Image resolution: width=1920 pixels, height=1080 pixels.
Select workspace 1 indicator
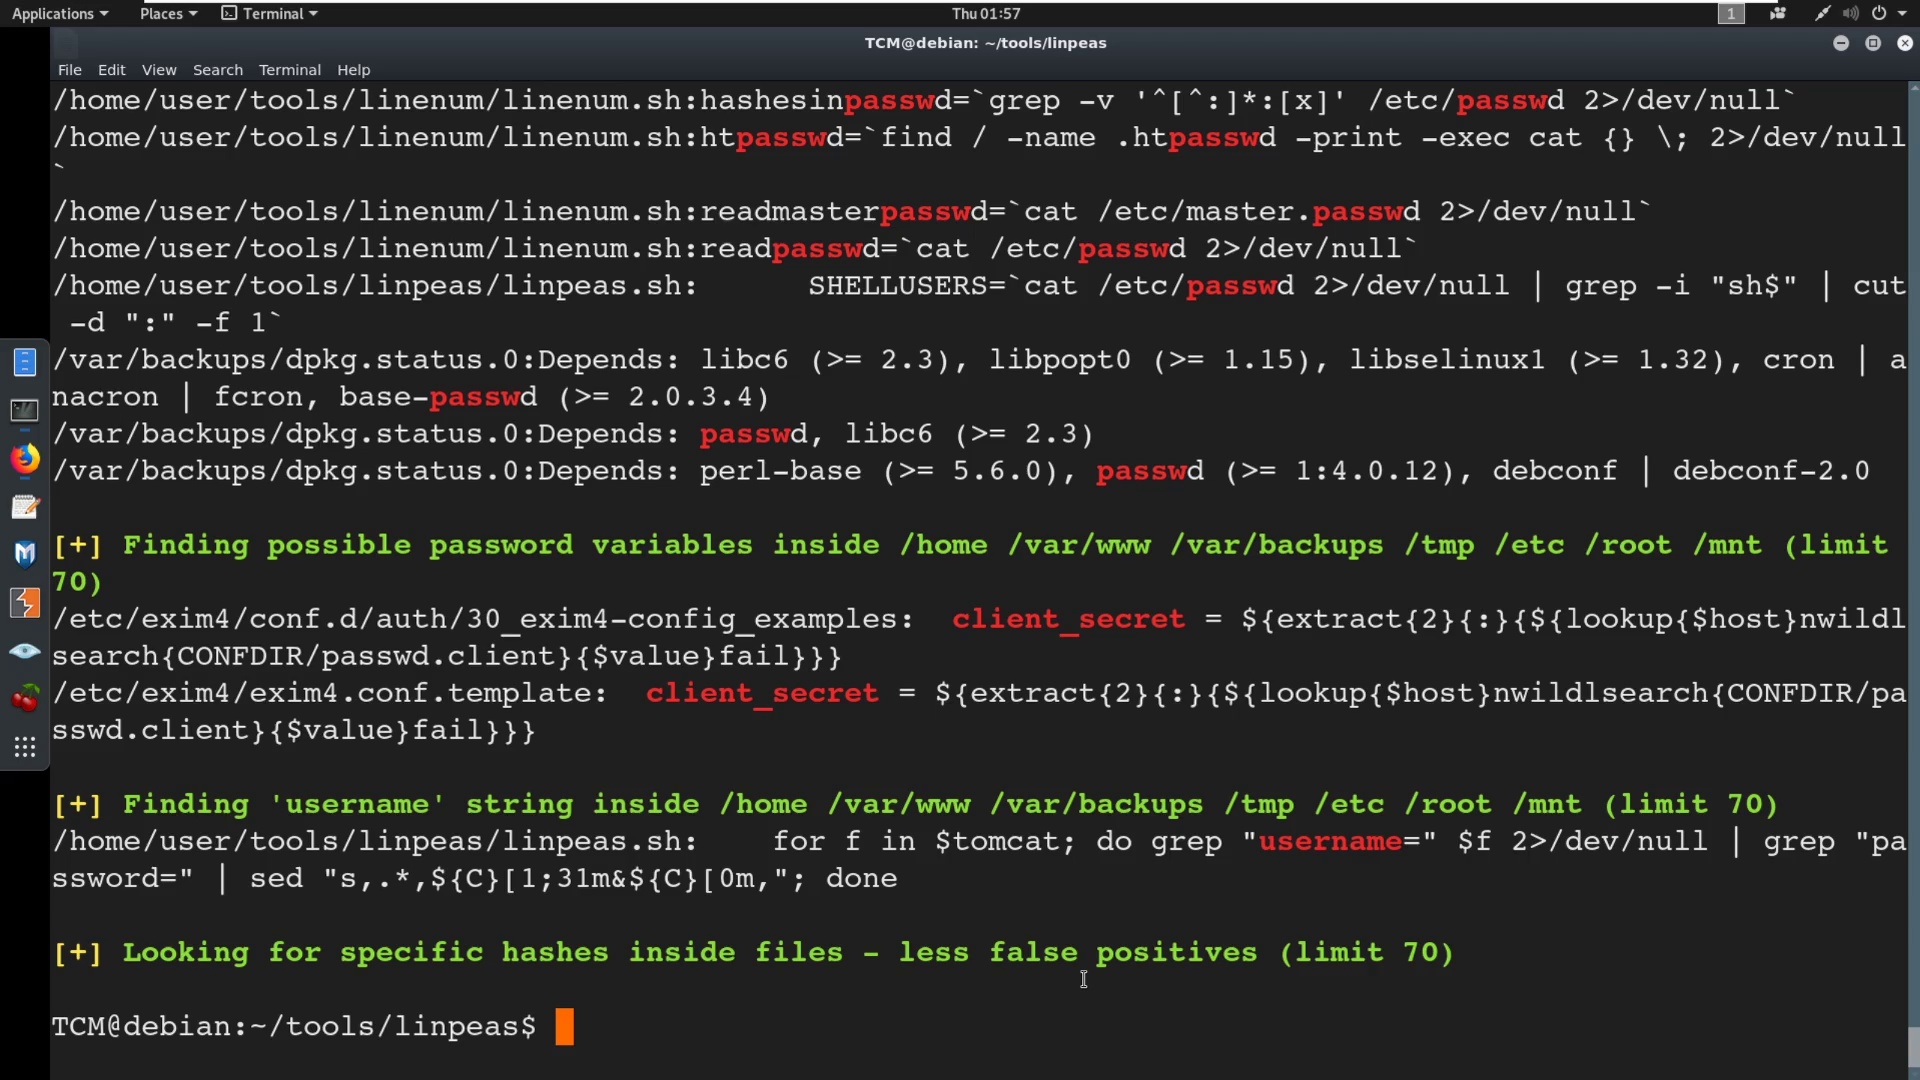pos(1731,13)
